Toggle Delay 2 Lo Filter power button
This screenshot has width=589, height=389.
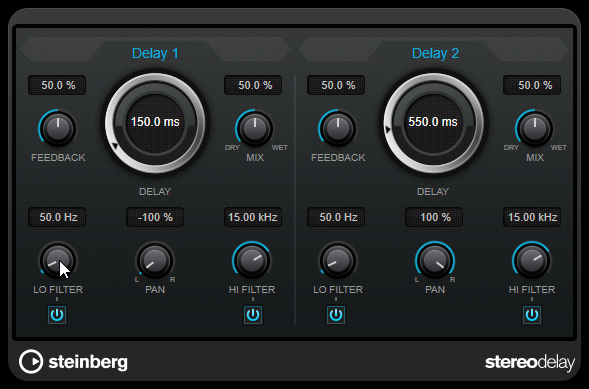pyautogui.click(x=336, y=315)
